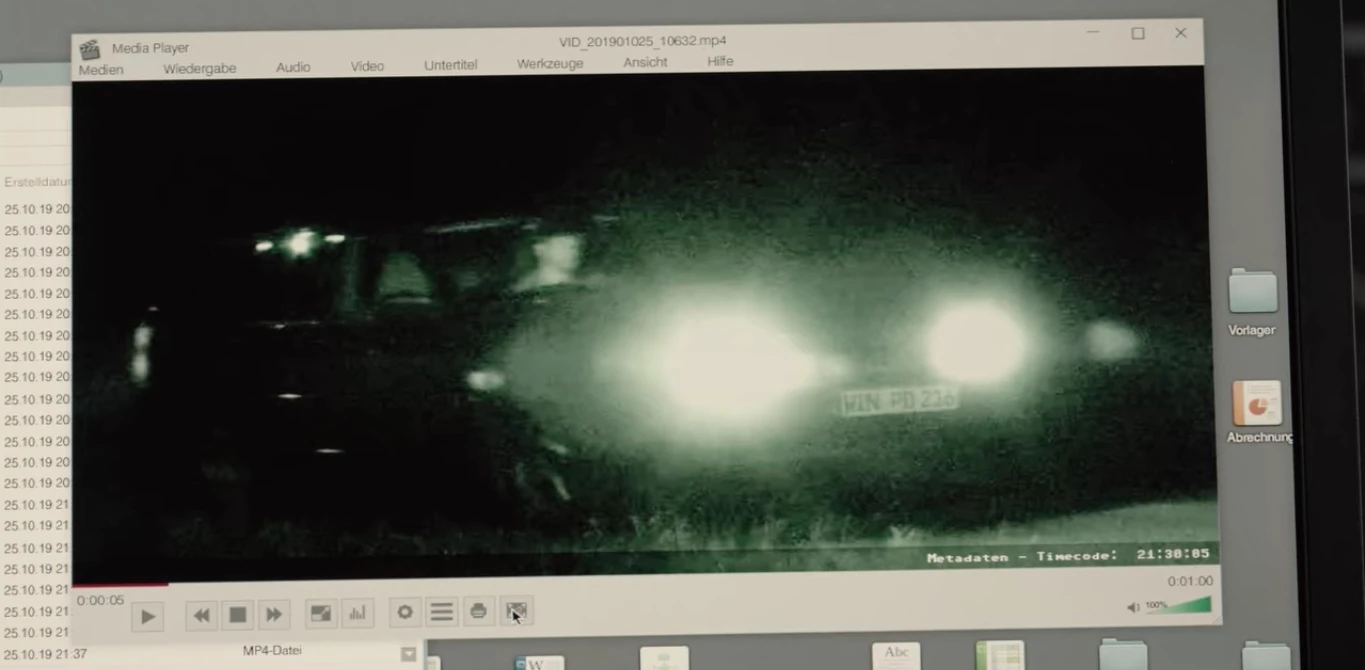Open the Medien menu
1365x670 pixels.
(x=101, y=70)
